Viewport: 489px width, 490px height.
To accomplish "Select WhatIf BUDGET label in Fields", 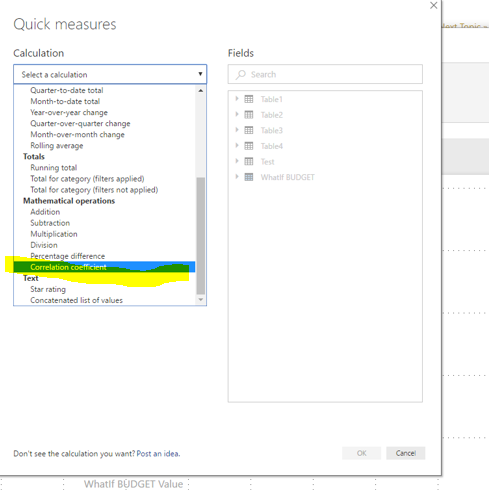I will [287, 177].
